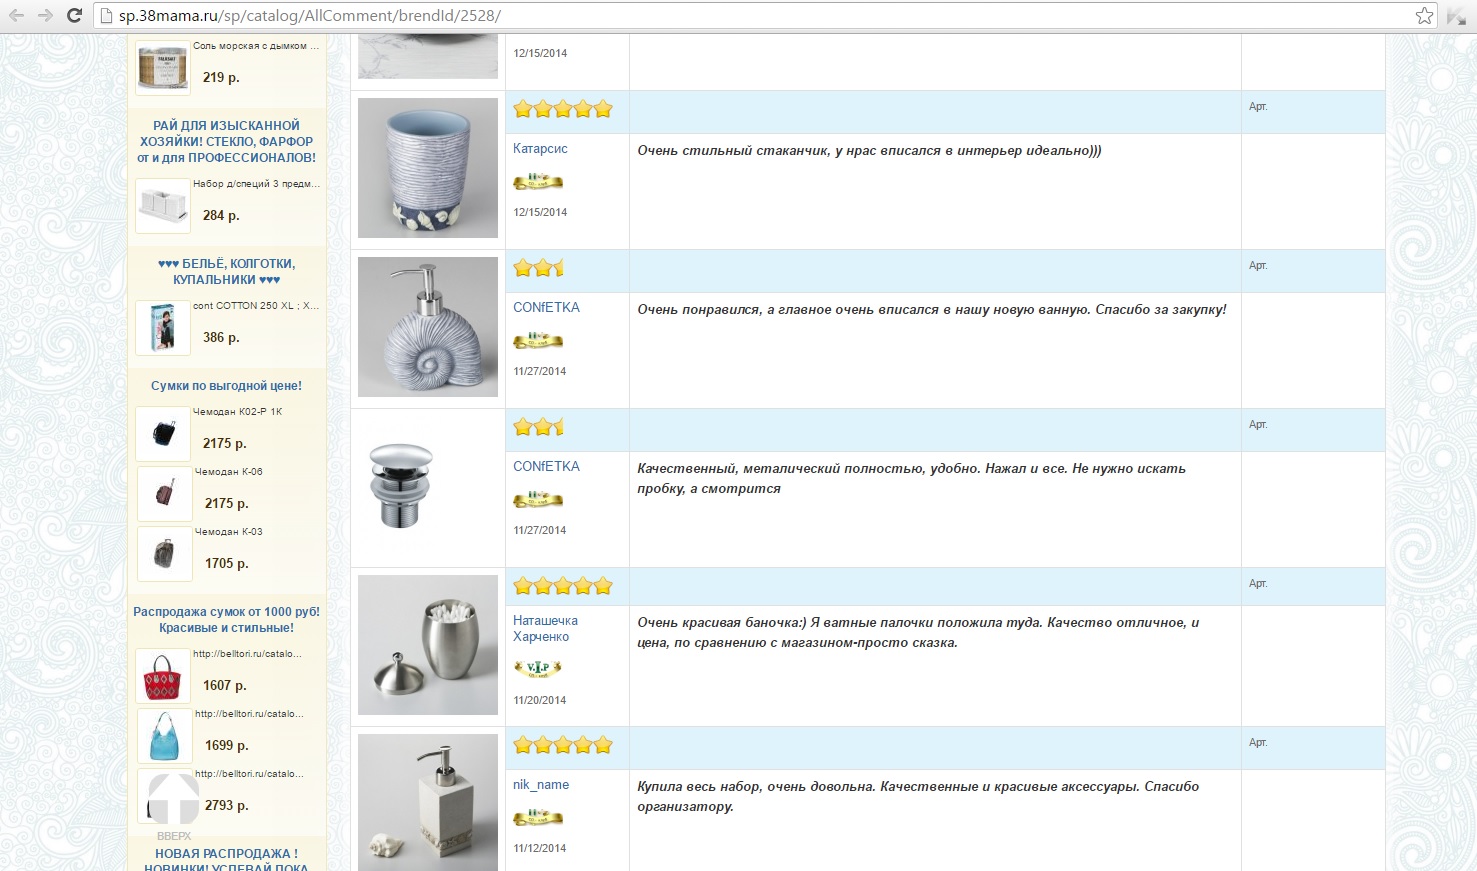The height and width of the screenshot is (871, 1477).
Task: Bookmark this page with the star icon
Action: [x=1424, y=15]
